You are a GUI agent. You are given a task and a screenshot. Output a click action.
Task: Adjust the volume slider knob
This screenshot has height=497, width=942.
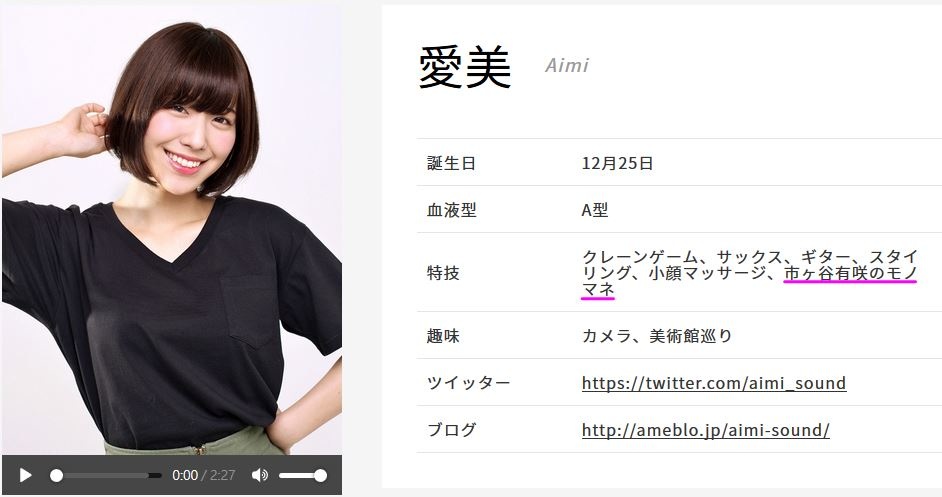click(x=320, y=475)
